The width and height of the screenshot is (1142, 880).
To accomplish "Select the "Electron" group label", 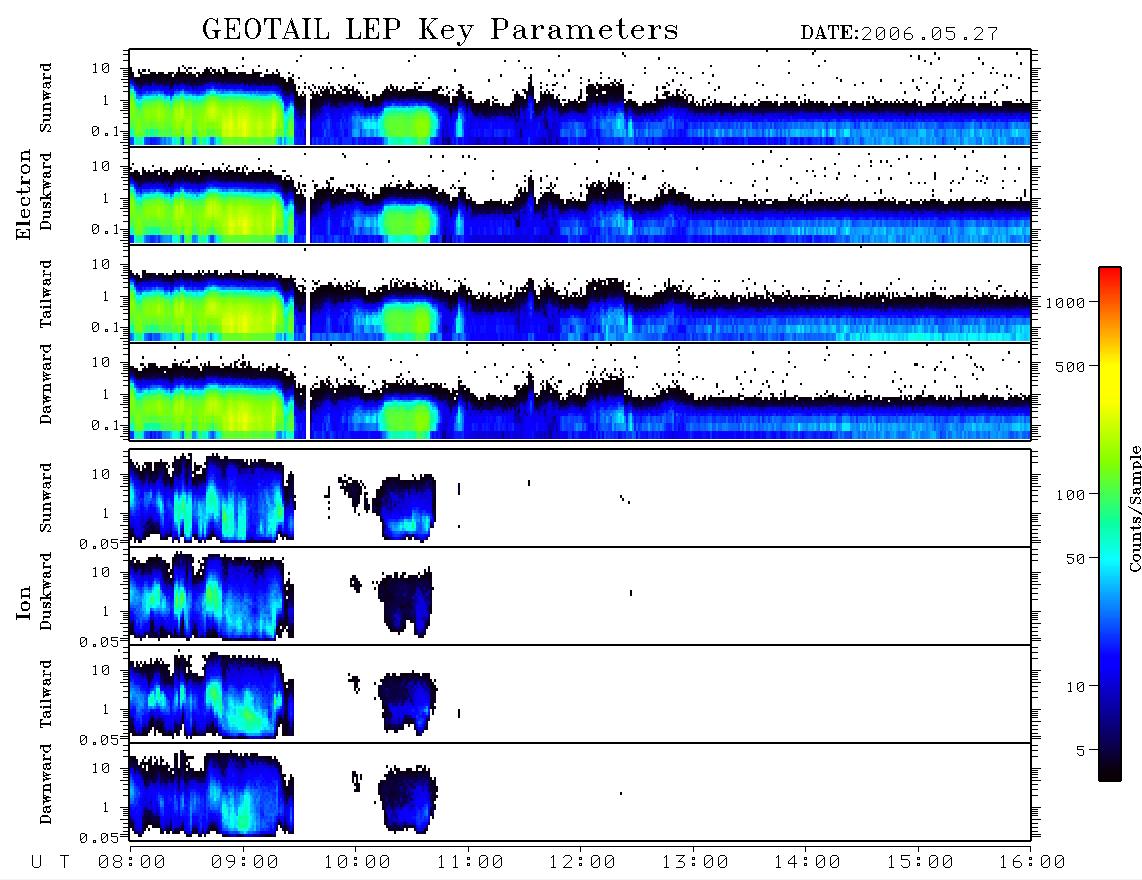I will click(x=24, y=195).
